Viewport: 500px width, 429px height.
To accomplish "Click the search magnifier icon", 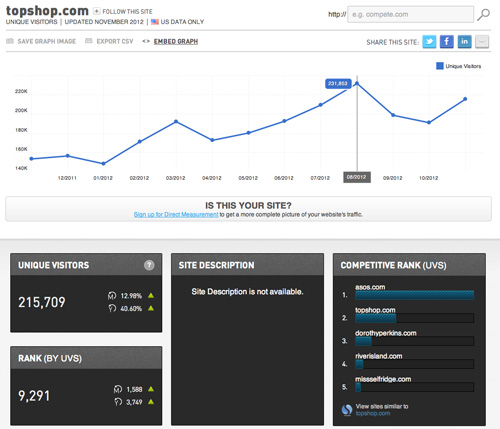I will (483, 15).
